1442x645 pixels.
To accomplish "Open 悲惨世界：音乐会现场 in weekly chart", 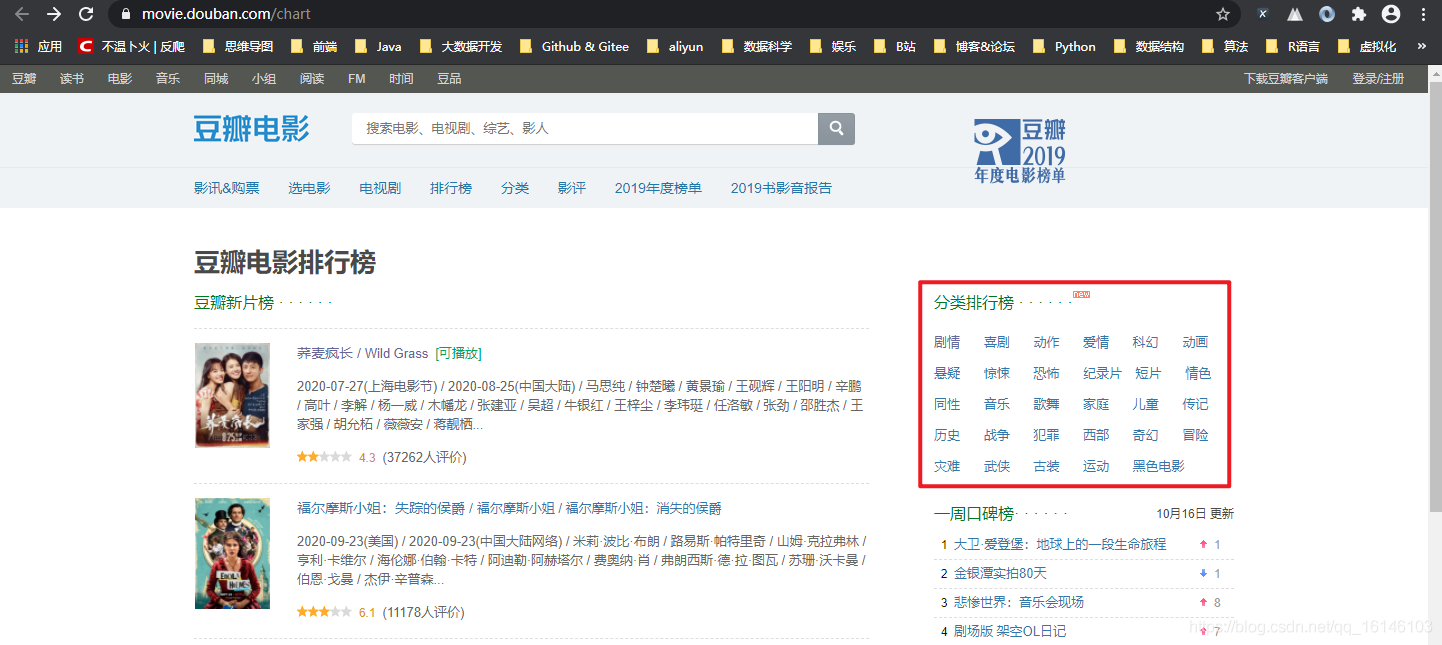I will 1019,602.
